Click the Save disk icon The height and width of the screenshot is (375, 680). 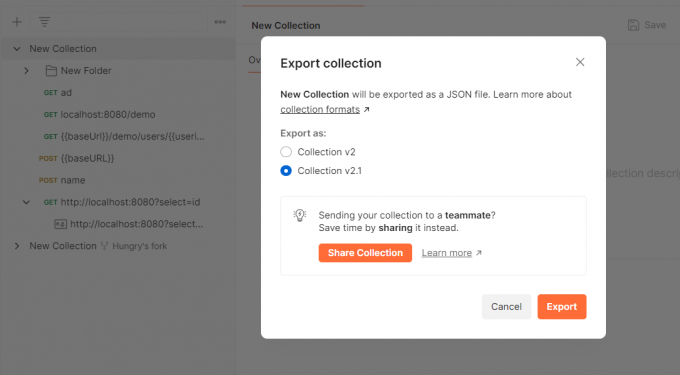point(633,25)
